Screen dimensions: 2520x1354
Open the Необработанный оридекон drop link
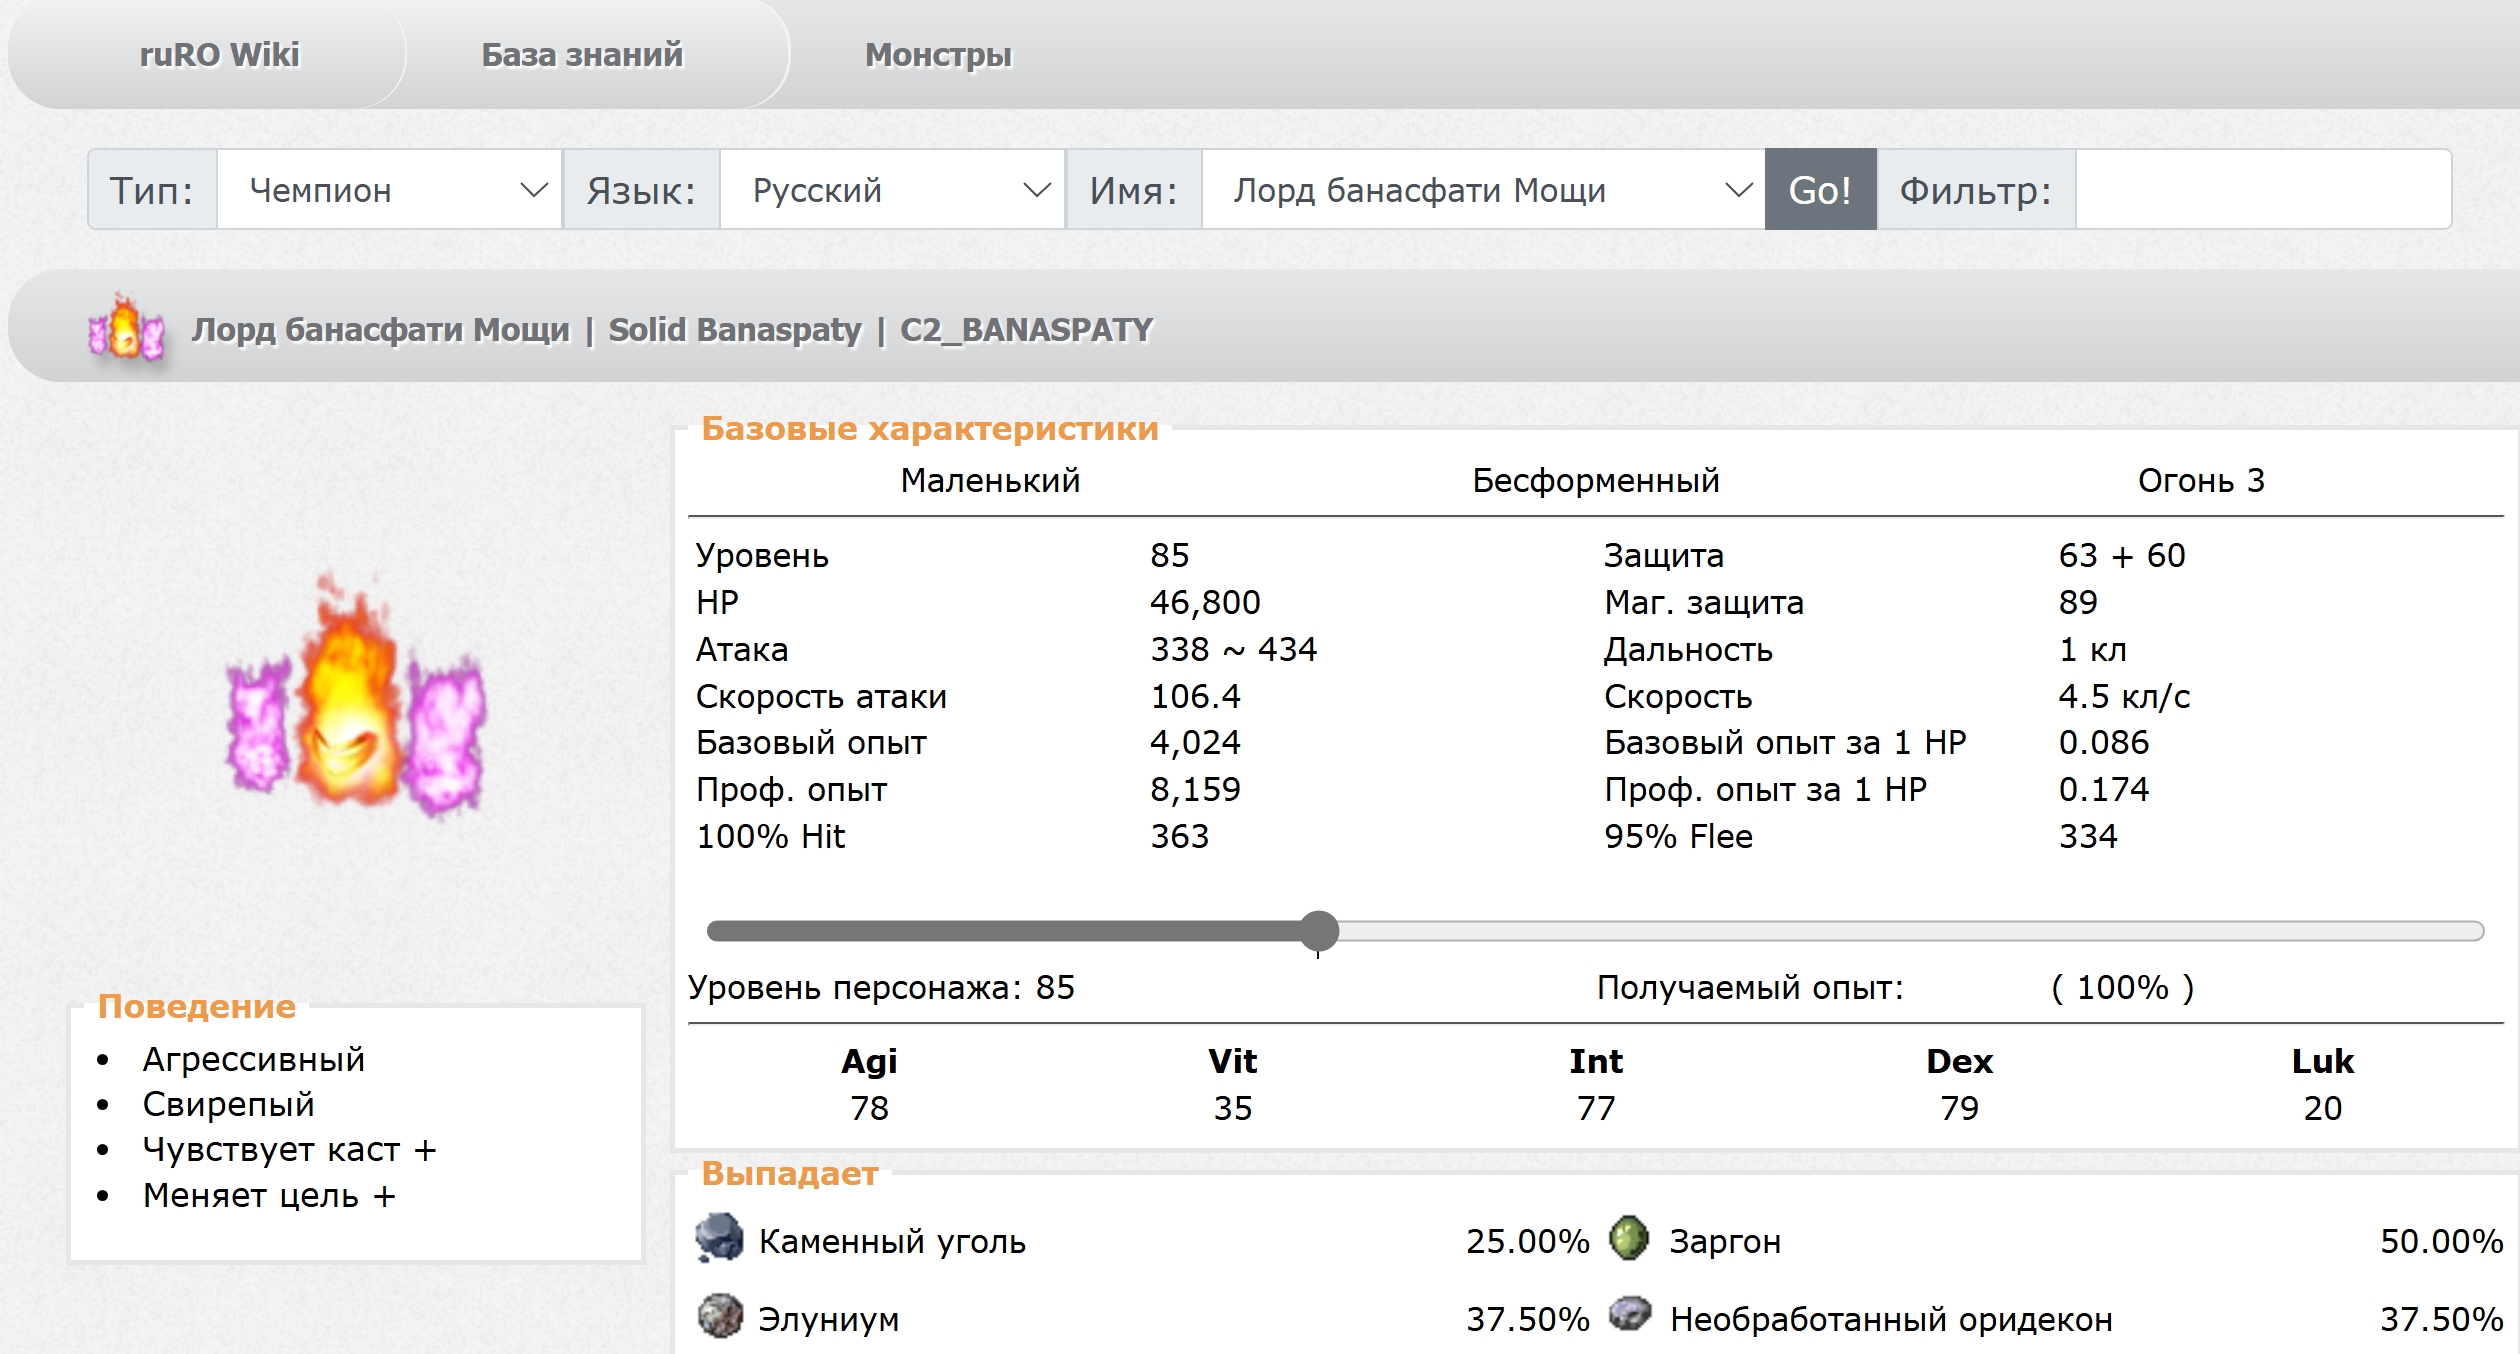click(x=1890, y=1319)
